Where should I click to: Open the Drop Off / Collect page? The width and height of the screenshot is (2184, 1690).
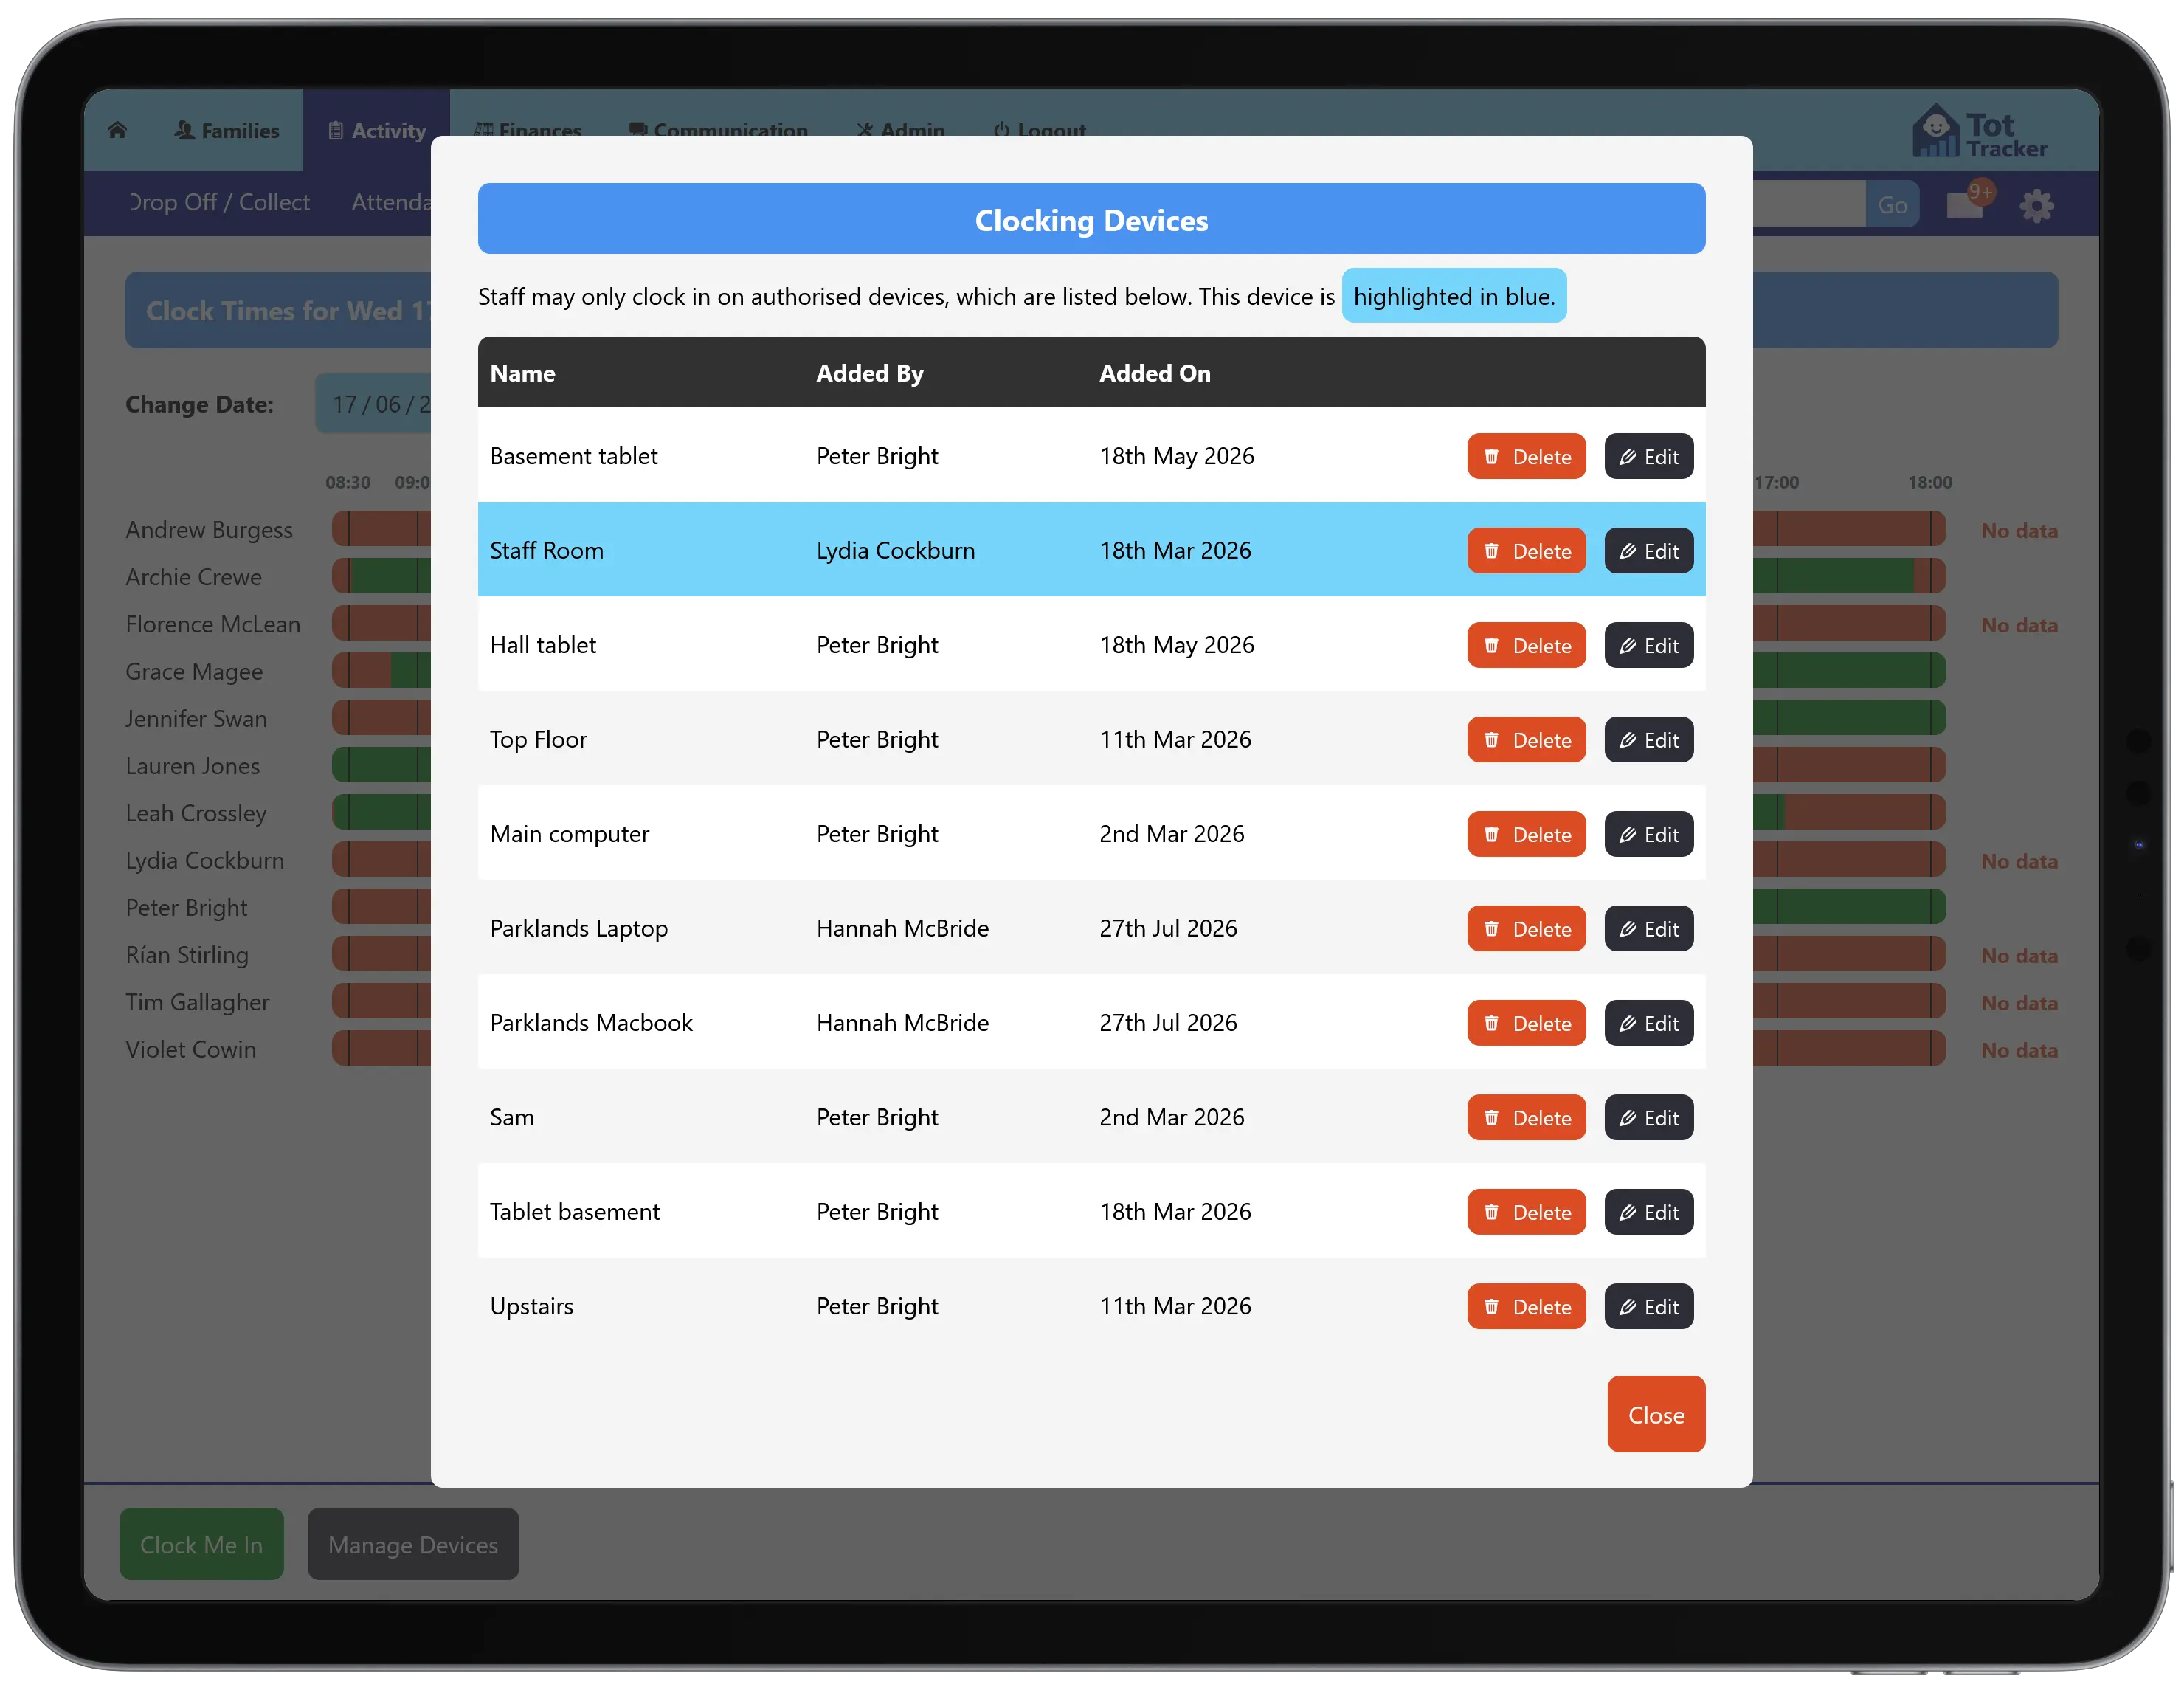(219, 202)
